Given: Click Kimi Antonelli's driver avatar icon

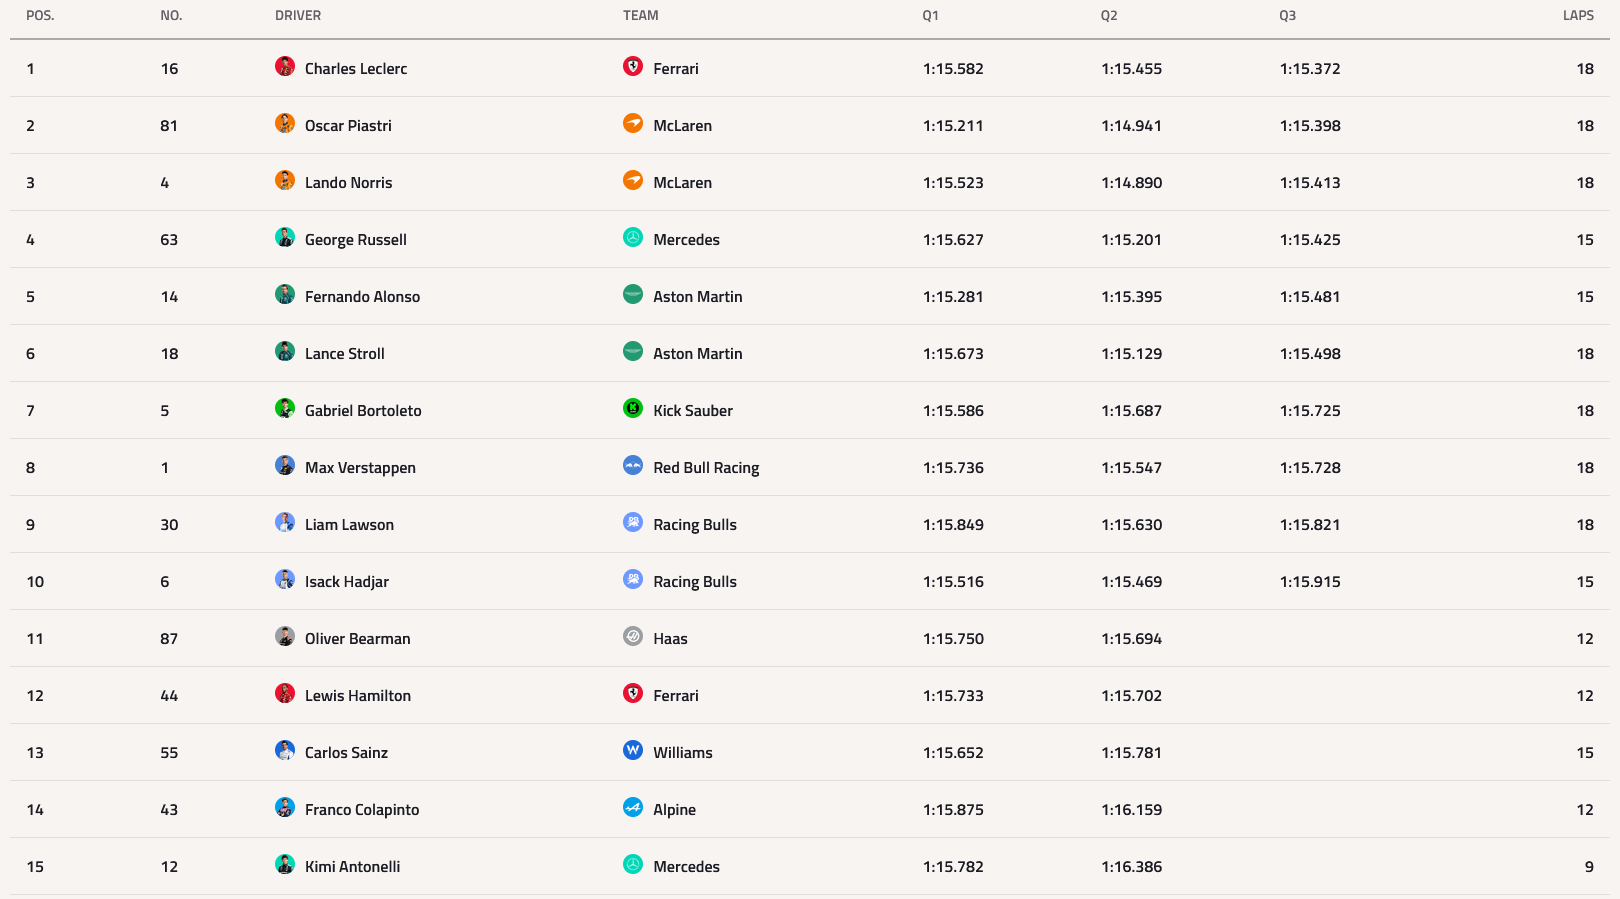Looking at the screenshot, I should pos(285,864).
